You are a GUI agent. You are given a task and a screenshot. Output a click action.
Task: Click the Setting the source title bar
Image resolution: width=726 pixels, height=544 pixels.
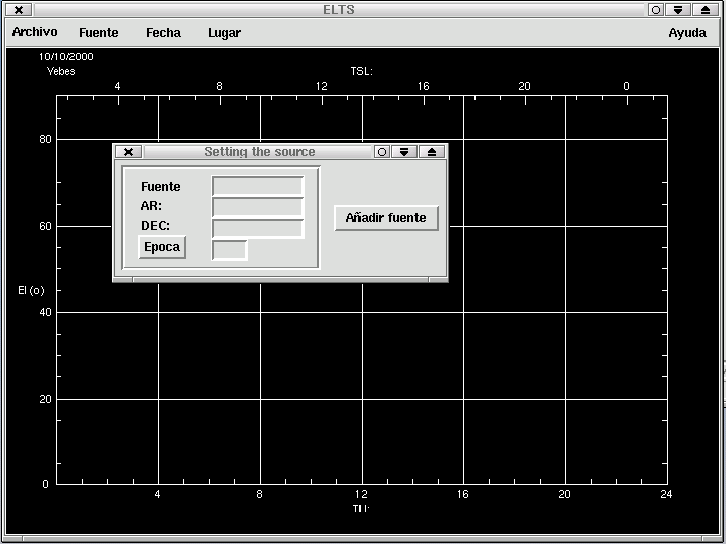259,152
